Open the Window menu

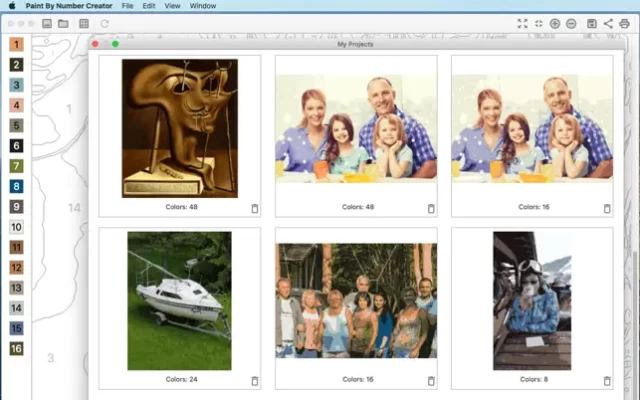pyautogui.click(x=202, y=6)
